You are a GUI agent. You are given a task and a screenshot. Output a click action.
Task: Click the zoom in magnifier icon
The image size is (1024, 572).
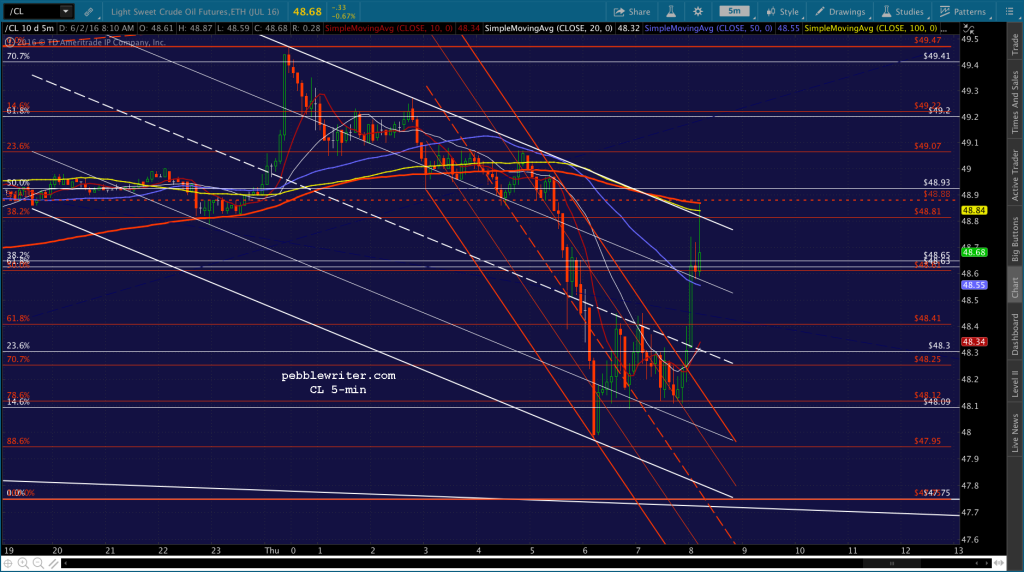tap(23, 563)
